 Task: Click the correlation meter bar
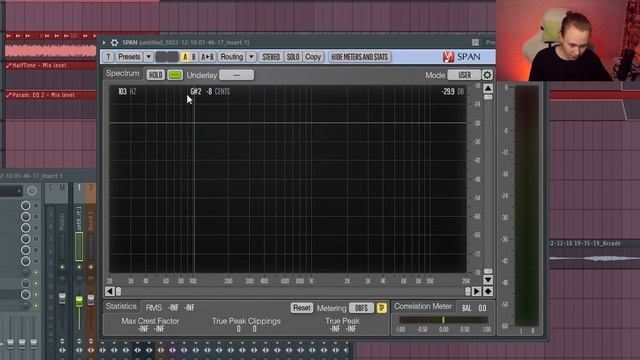(443, 320)
